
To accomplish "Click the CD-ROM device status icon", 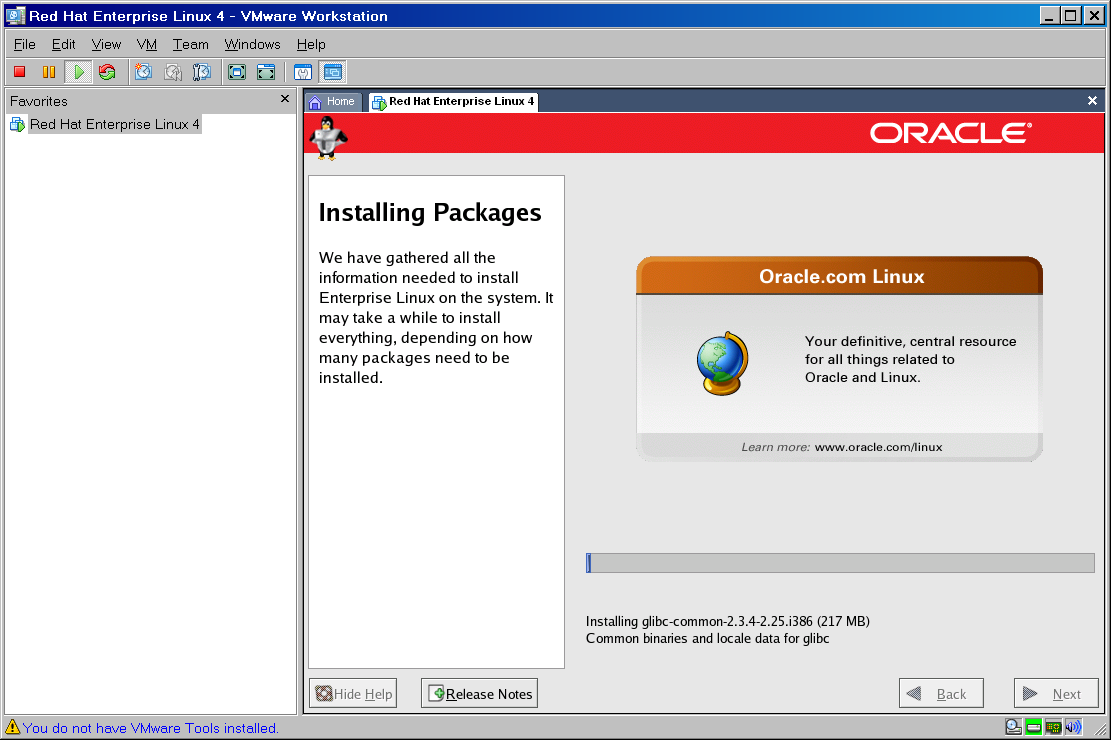I will (x=1014, y=727).
